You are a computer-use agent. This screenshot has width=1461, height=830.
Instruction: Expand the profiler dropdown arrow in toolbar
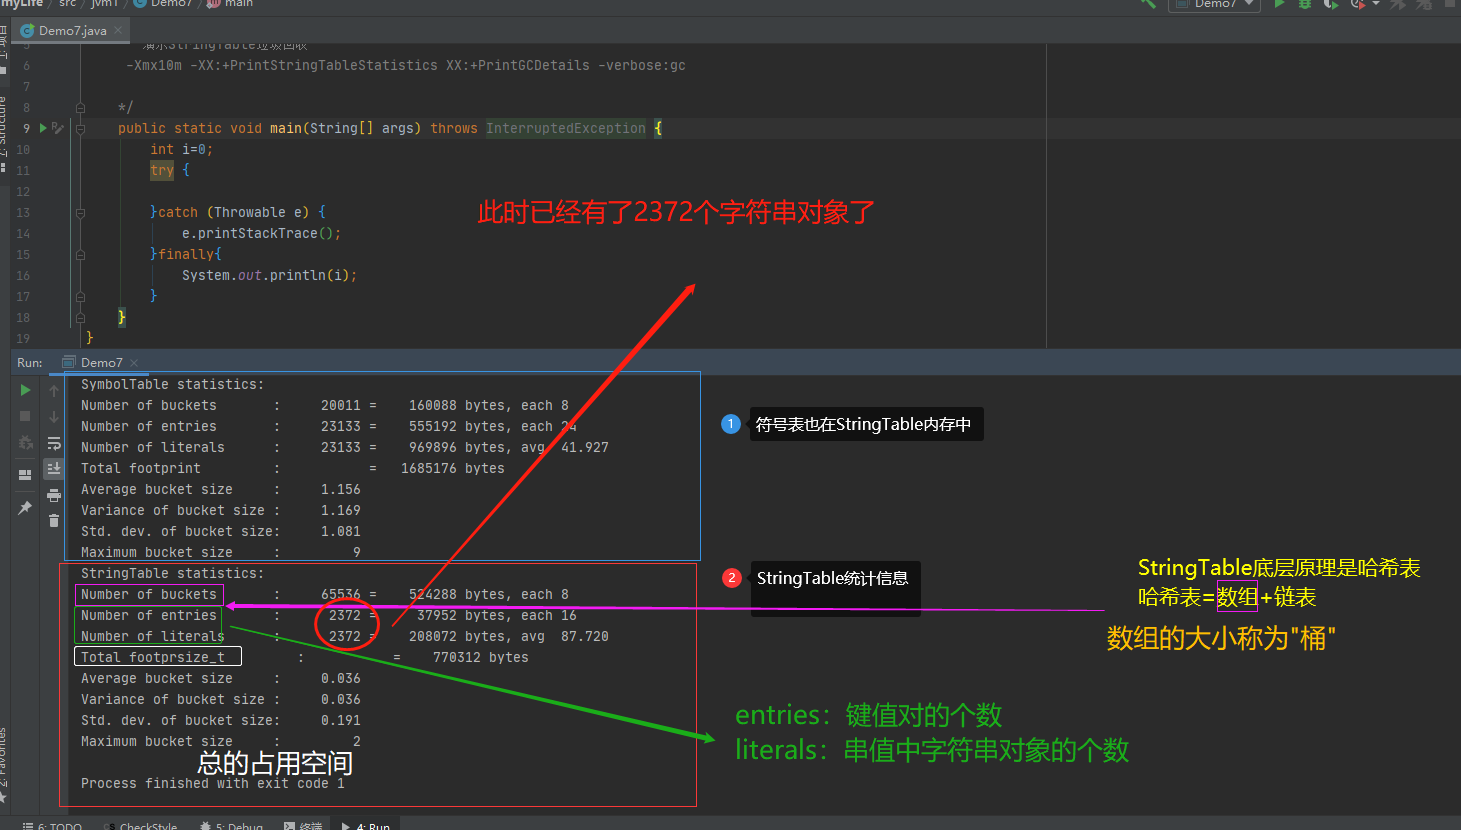click(x=1376, y=4)
